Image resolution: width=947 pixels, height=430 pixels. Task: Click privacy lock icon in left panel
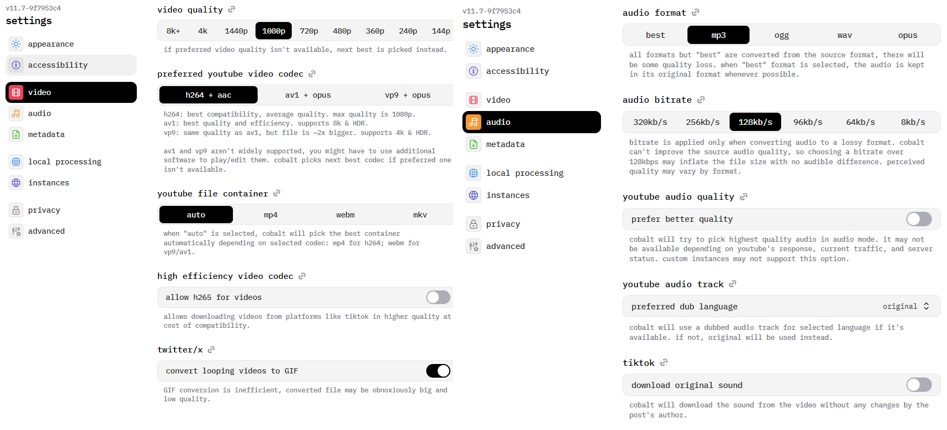16,210
